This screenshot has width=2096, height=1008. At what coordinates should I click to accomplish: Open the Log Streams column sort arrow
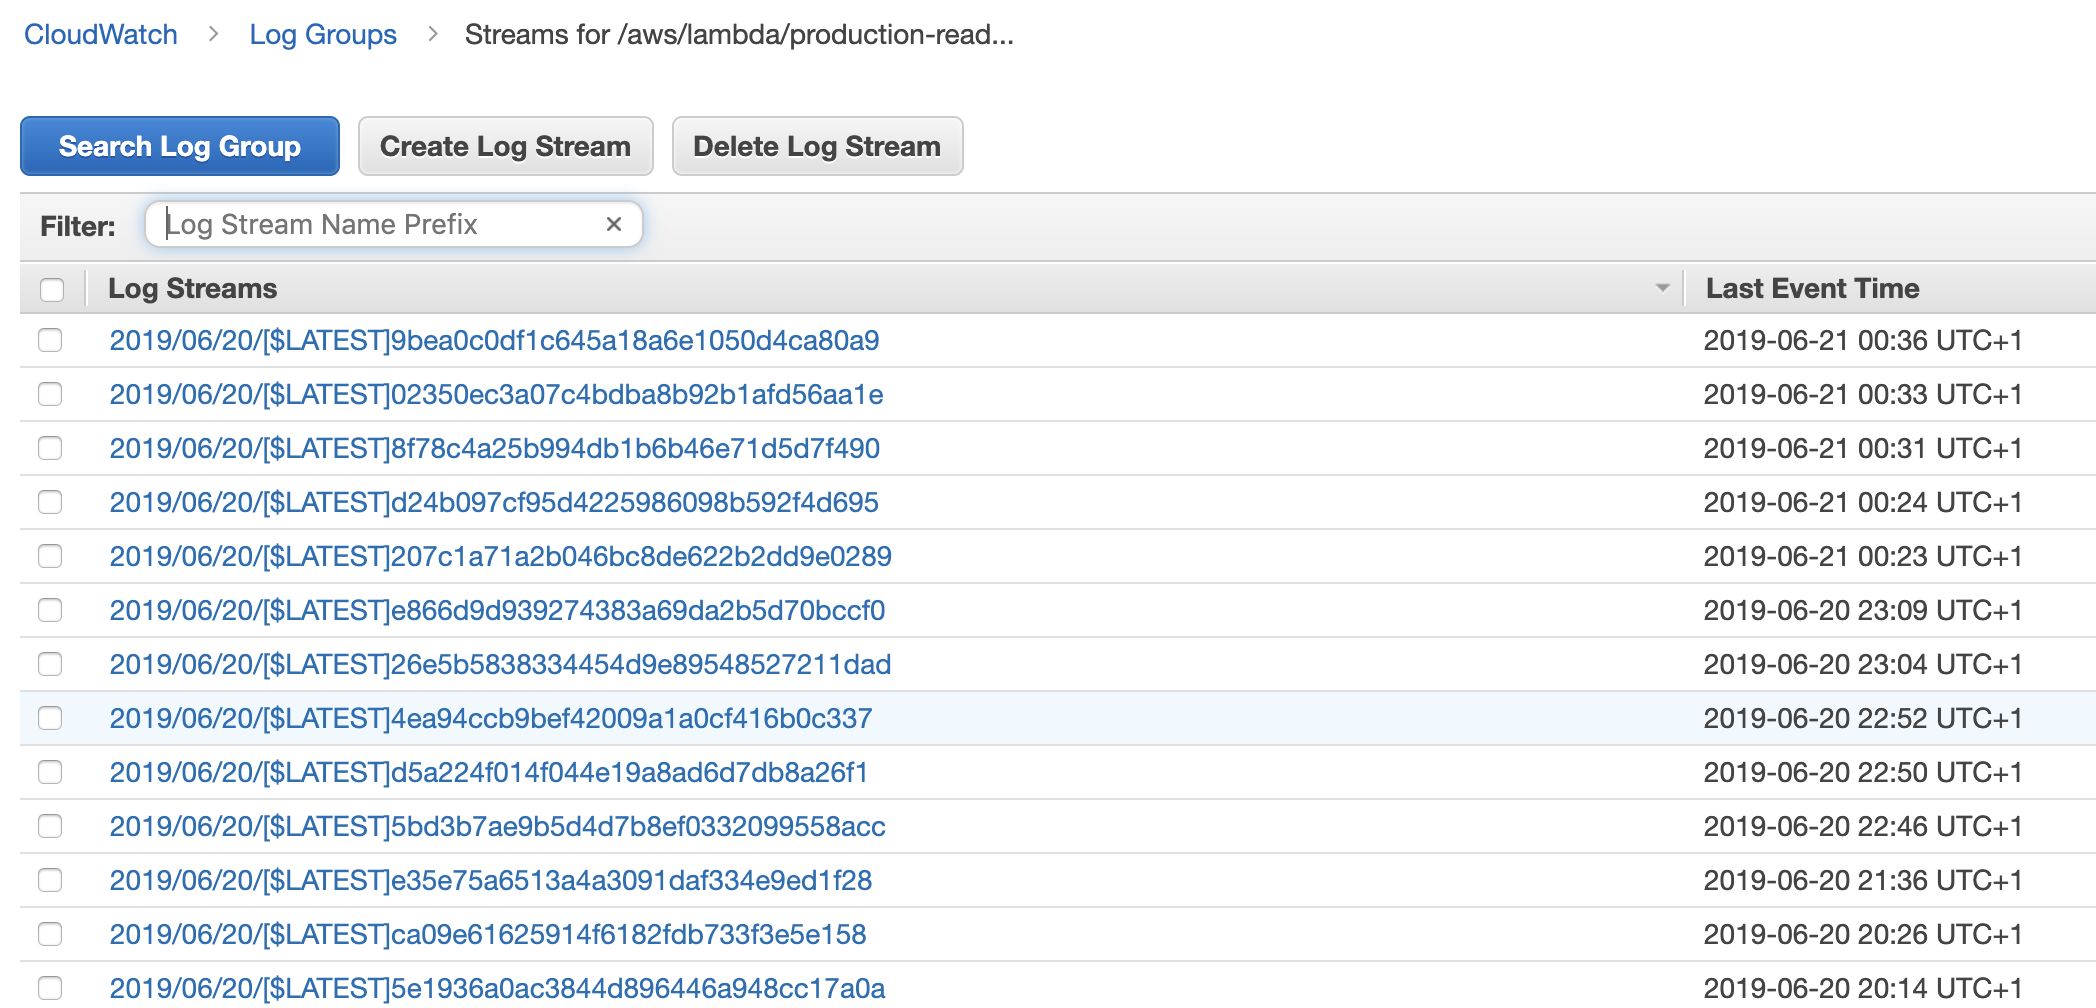1662,288
